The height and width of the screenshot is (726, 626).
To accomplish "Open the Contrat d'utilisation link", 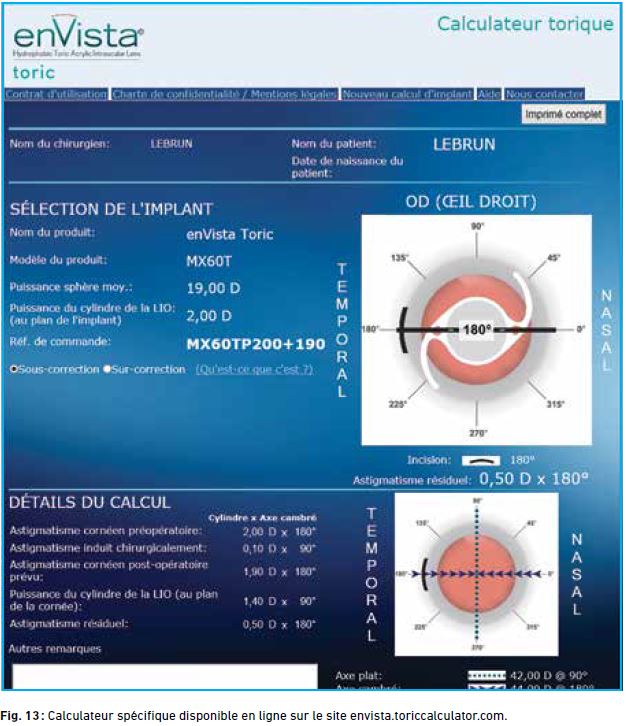I will (x=56, y=94).
